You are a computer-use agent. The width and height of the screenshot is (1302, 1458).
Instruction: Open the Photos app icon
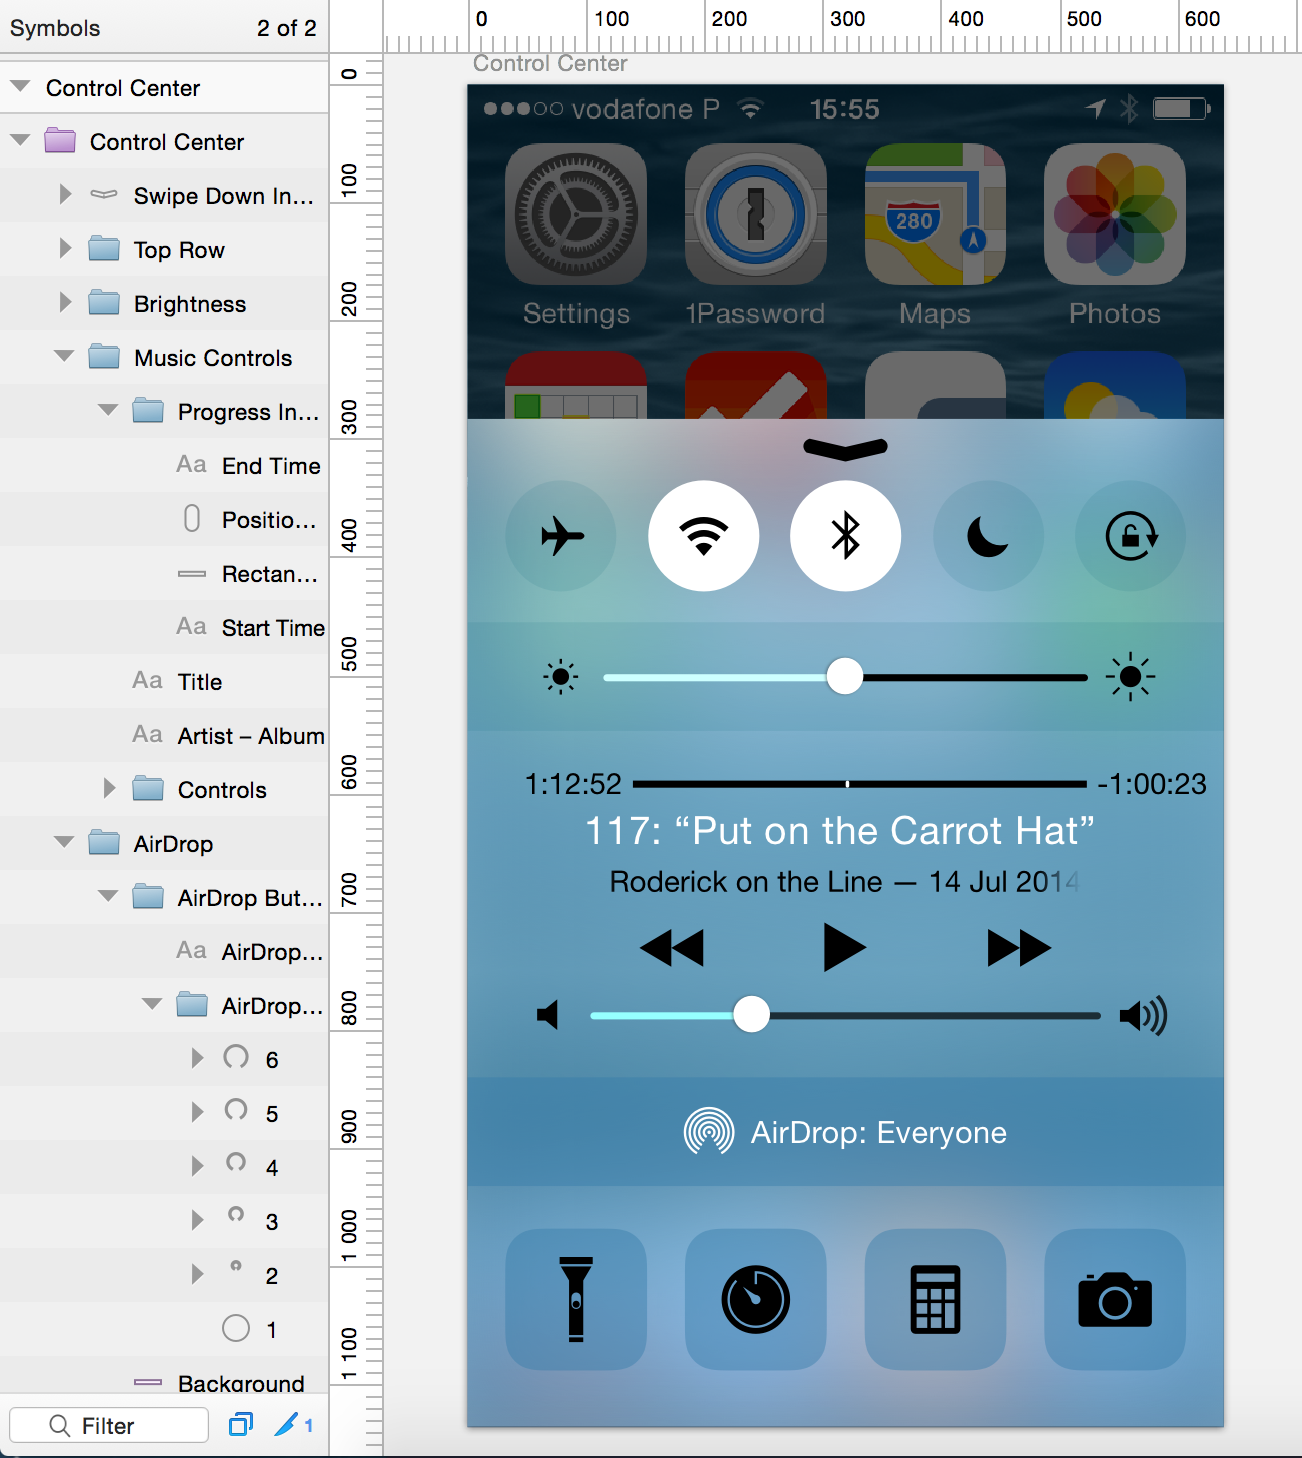1115,214
